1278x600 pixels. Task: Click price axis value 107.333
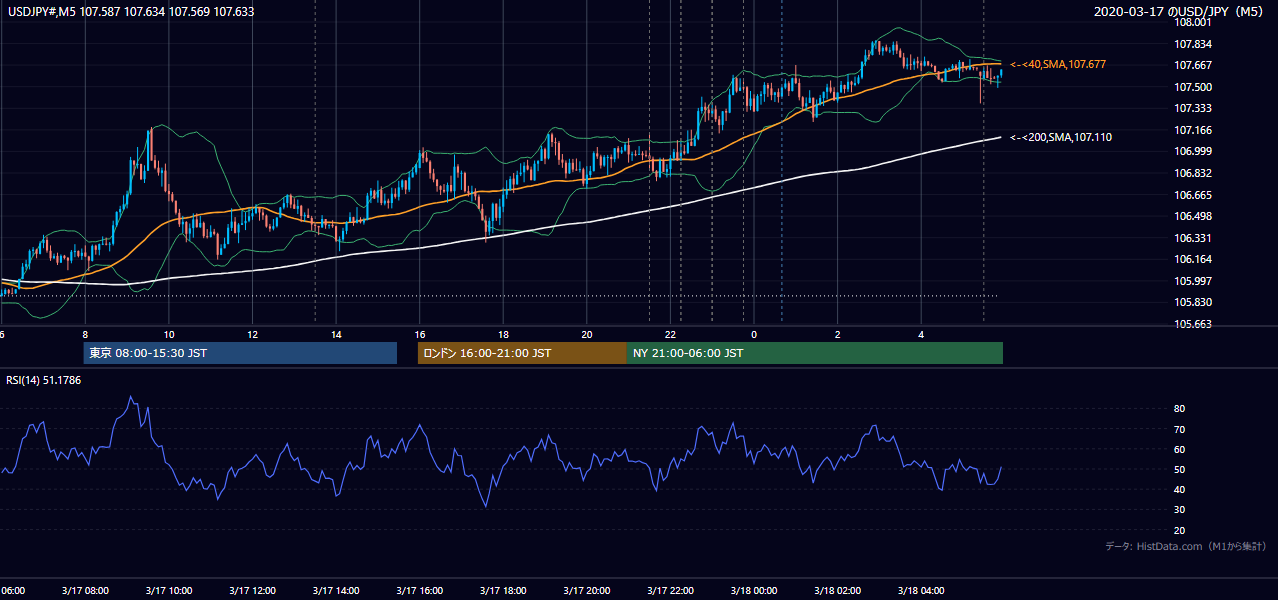[x=1193, y=108]
